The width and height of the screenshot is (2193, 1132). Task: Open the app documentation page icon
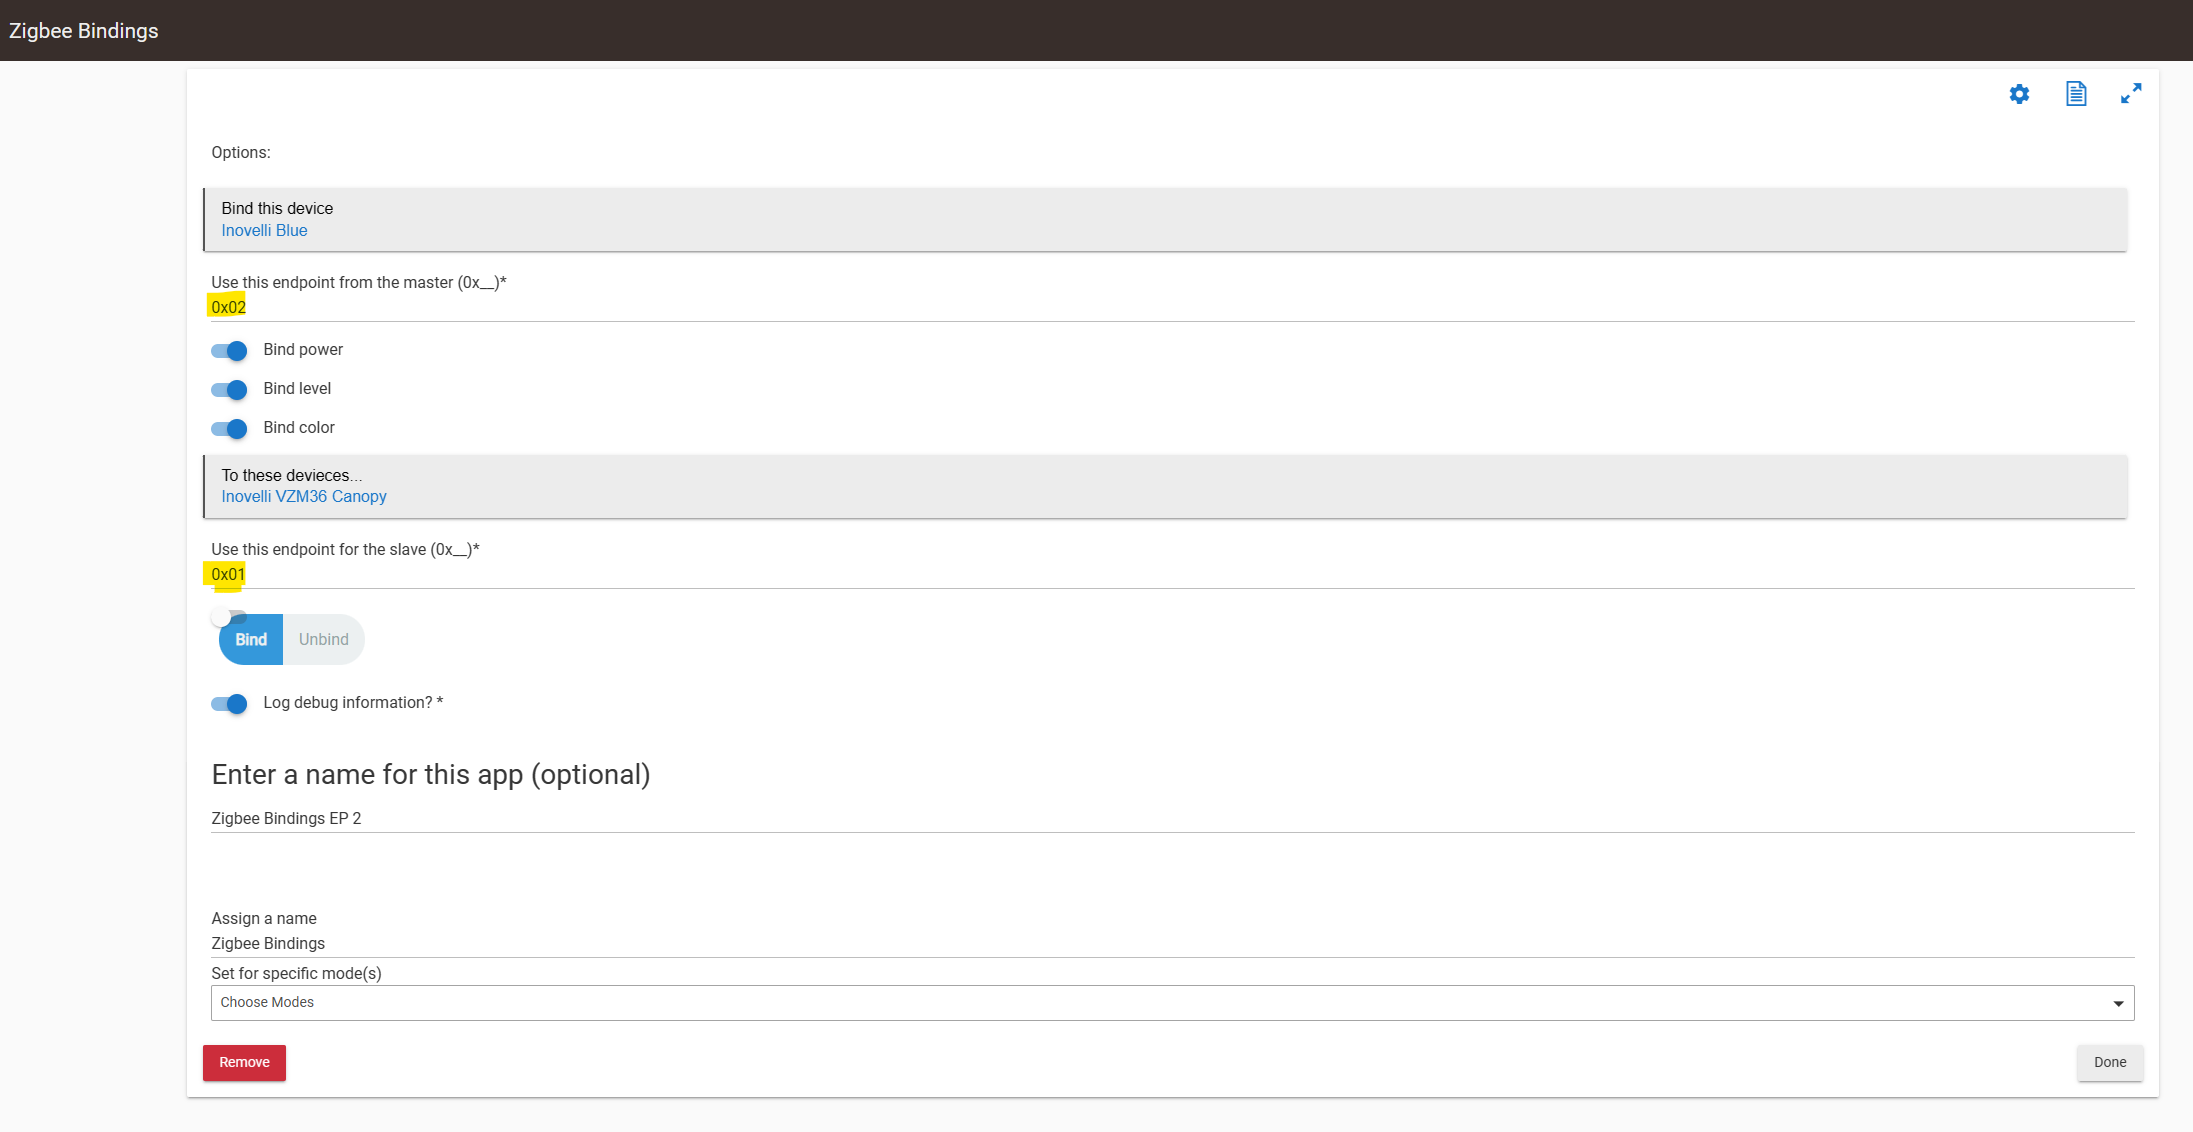point(2076,94)
